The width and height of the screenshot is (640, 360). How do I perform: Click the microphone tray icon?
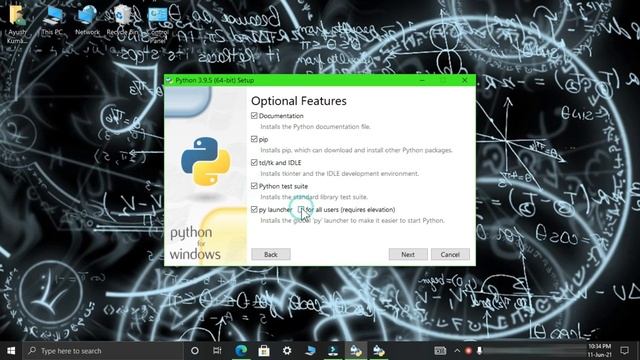(x=479, y=351)
